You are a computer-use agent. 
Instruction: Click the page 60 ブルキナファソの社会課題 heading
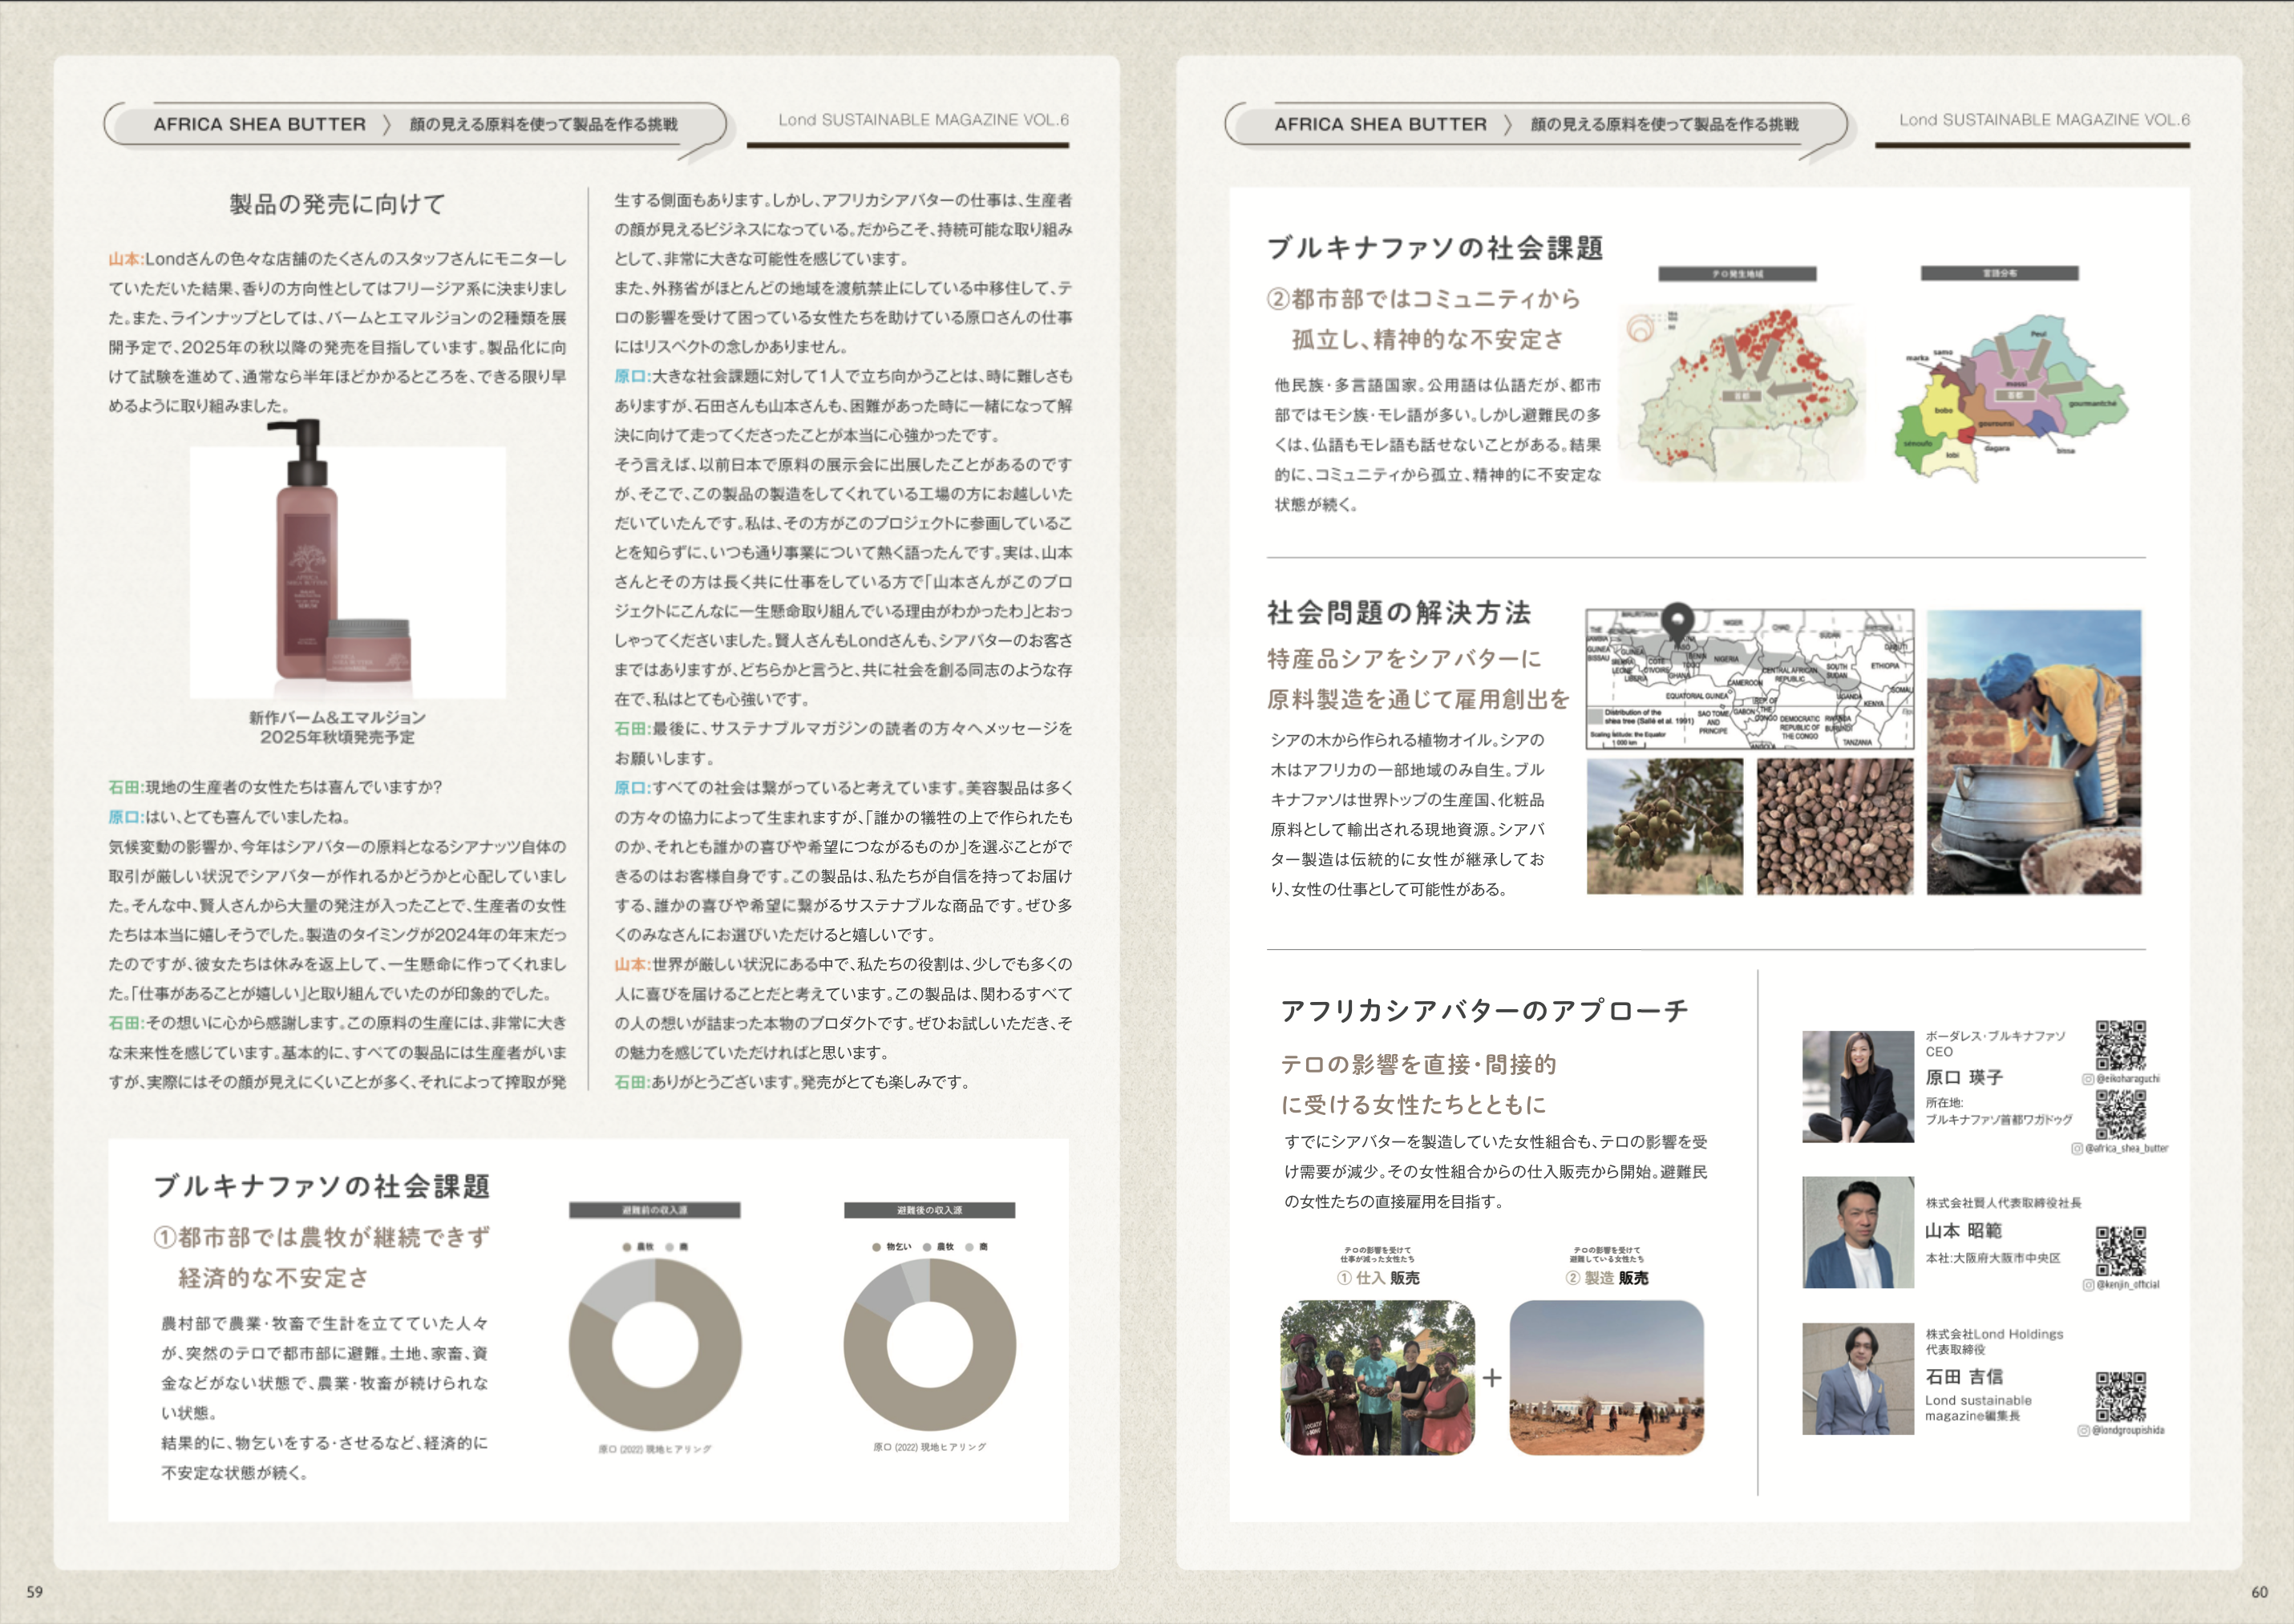click(x=1436, y=248)
